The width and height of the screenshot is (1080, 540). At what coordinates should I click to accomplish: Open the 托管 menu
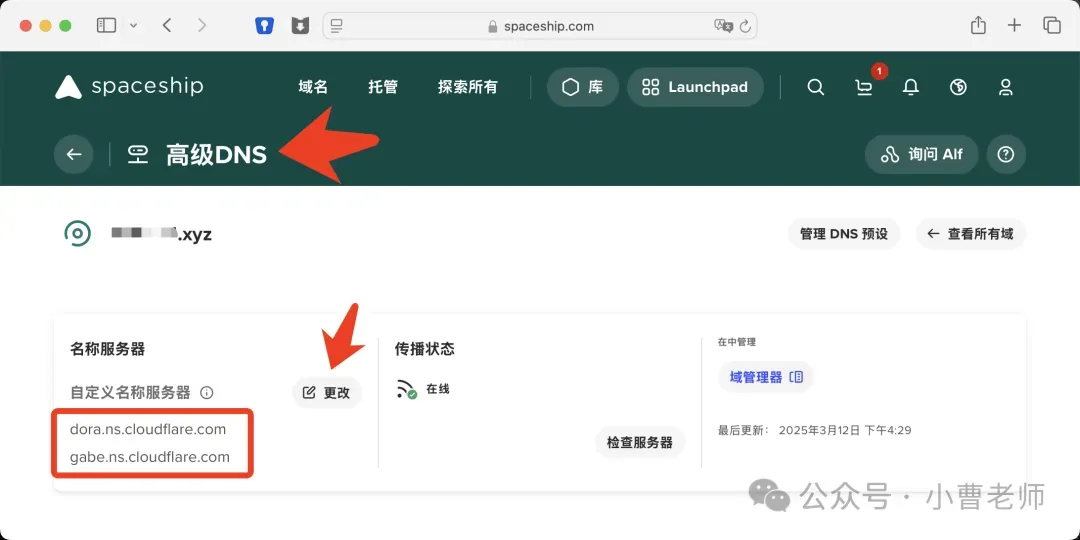click(x=383, y=87)
